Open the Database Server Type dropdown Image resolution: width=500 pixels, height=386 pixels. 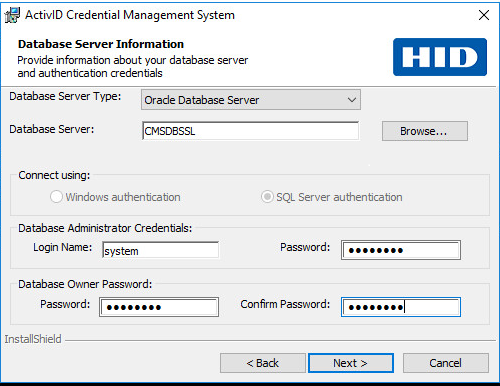tap(251, 100)
